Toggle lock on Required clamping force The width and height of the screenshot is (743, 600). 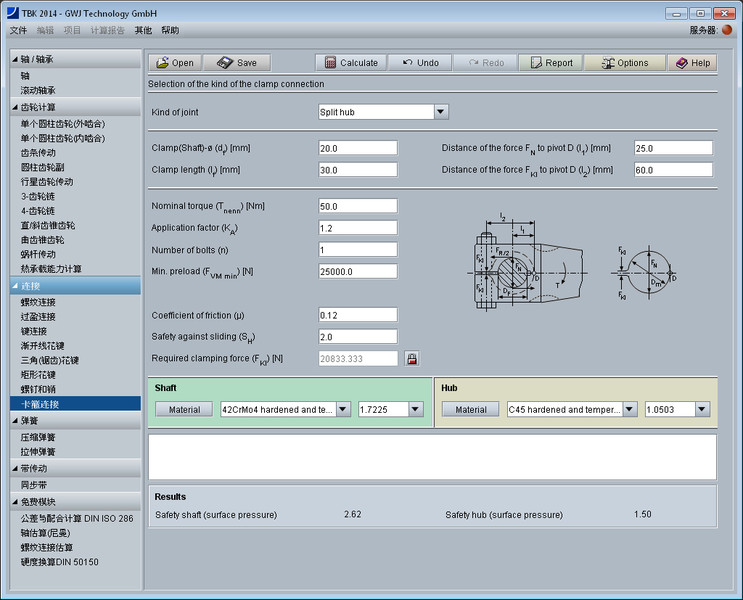pyautogui.click(x=411, y=358)
